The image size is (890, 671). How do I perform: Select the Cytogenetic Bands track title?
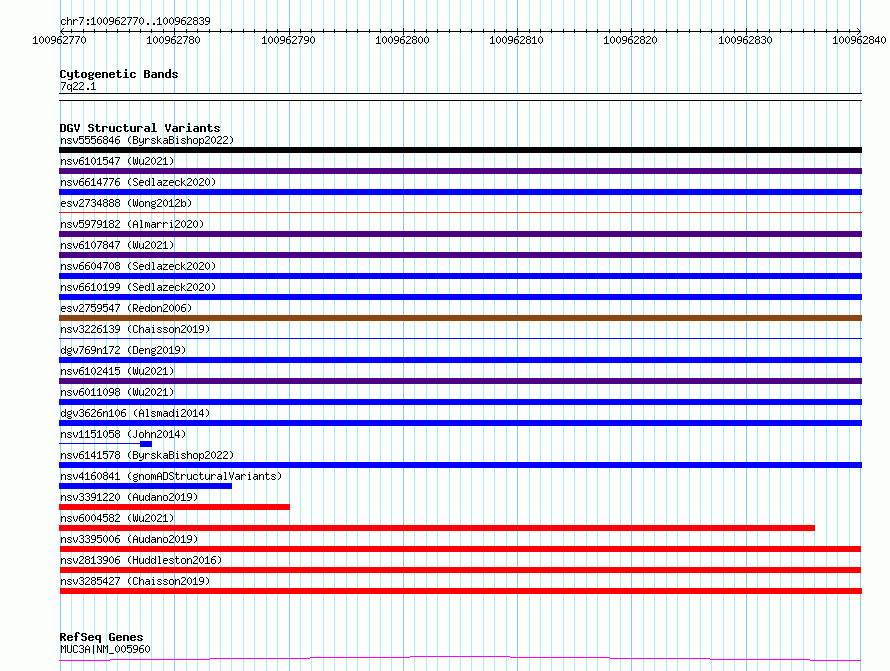[119, 74]
